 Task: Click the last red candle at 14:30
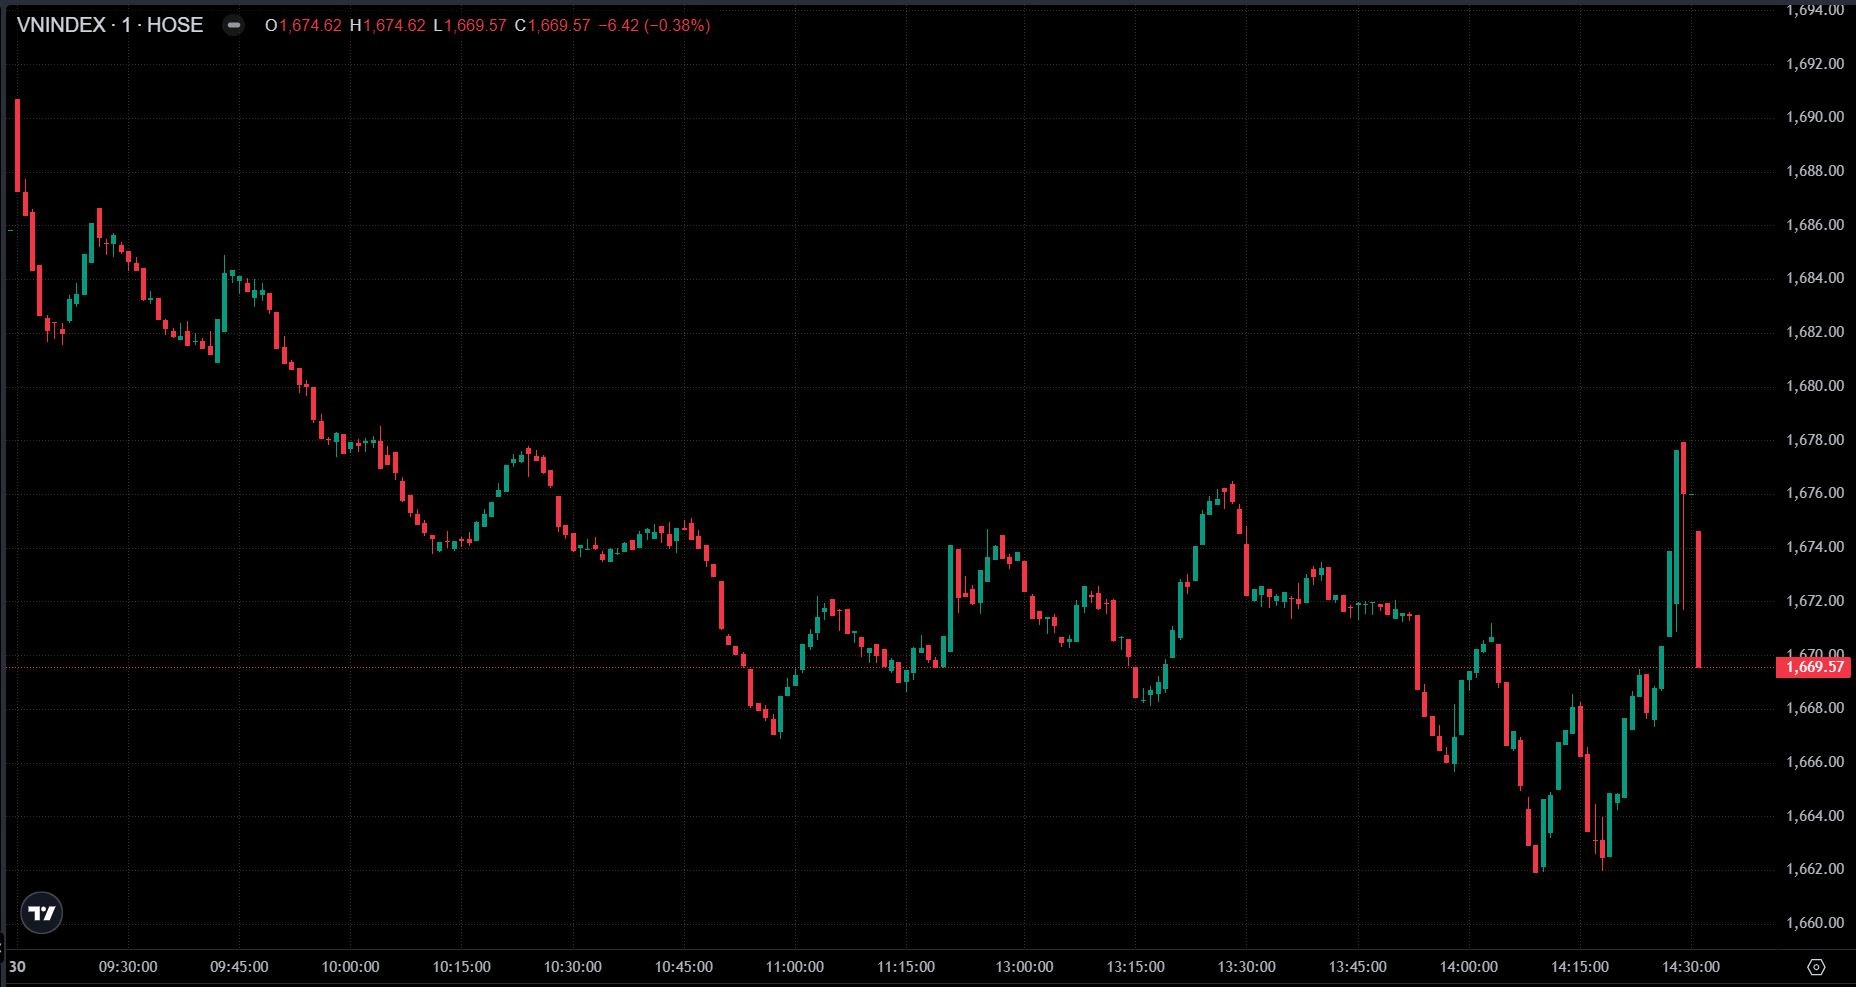(1699, 600)
